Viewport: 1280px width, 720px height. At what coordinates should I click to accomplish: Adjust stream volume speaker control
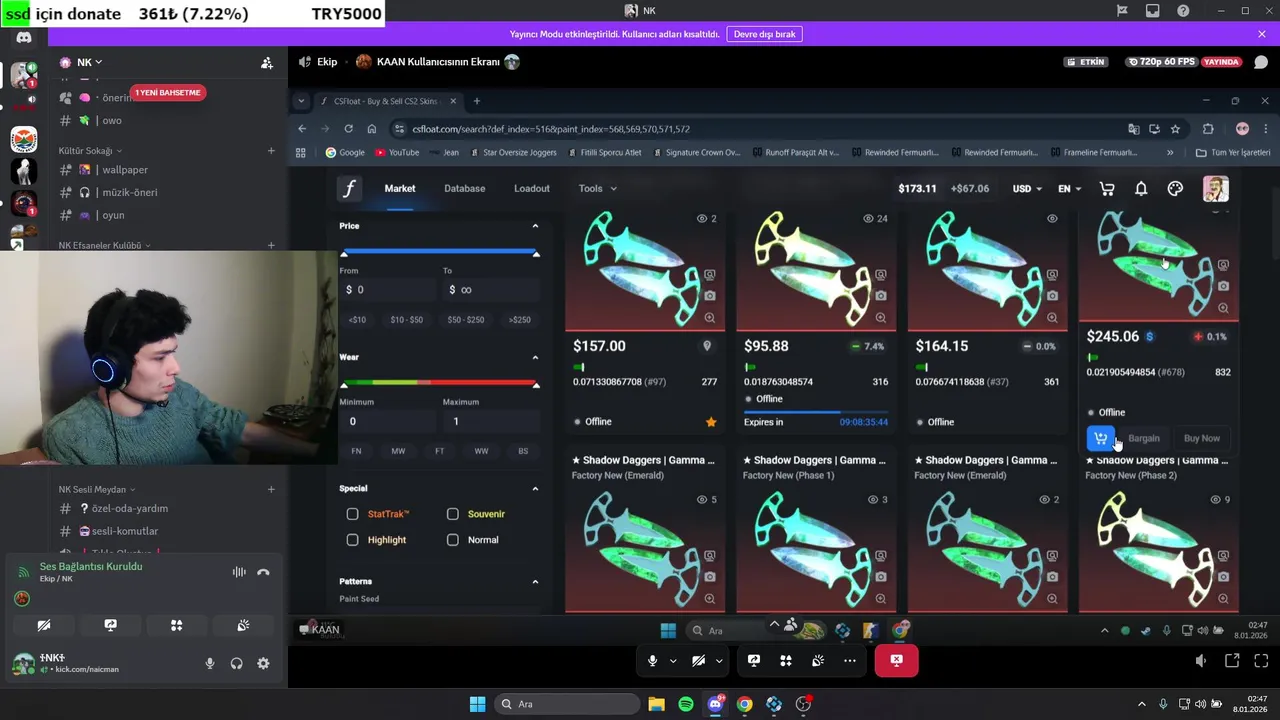(1201, 661)
